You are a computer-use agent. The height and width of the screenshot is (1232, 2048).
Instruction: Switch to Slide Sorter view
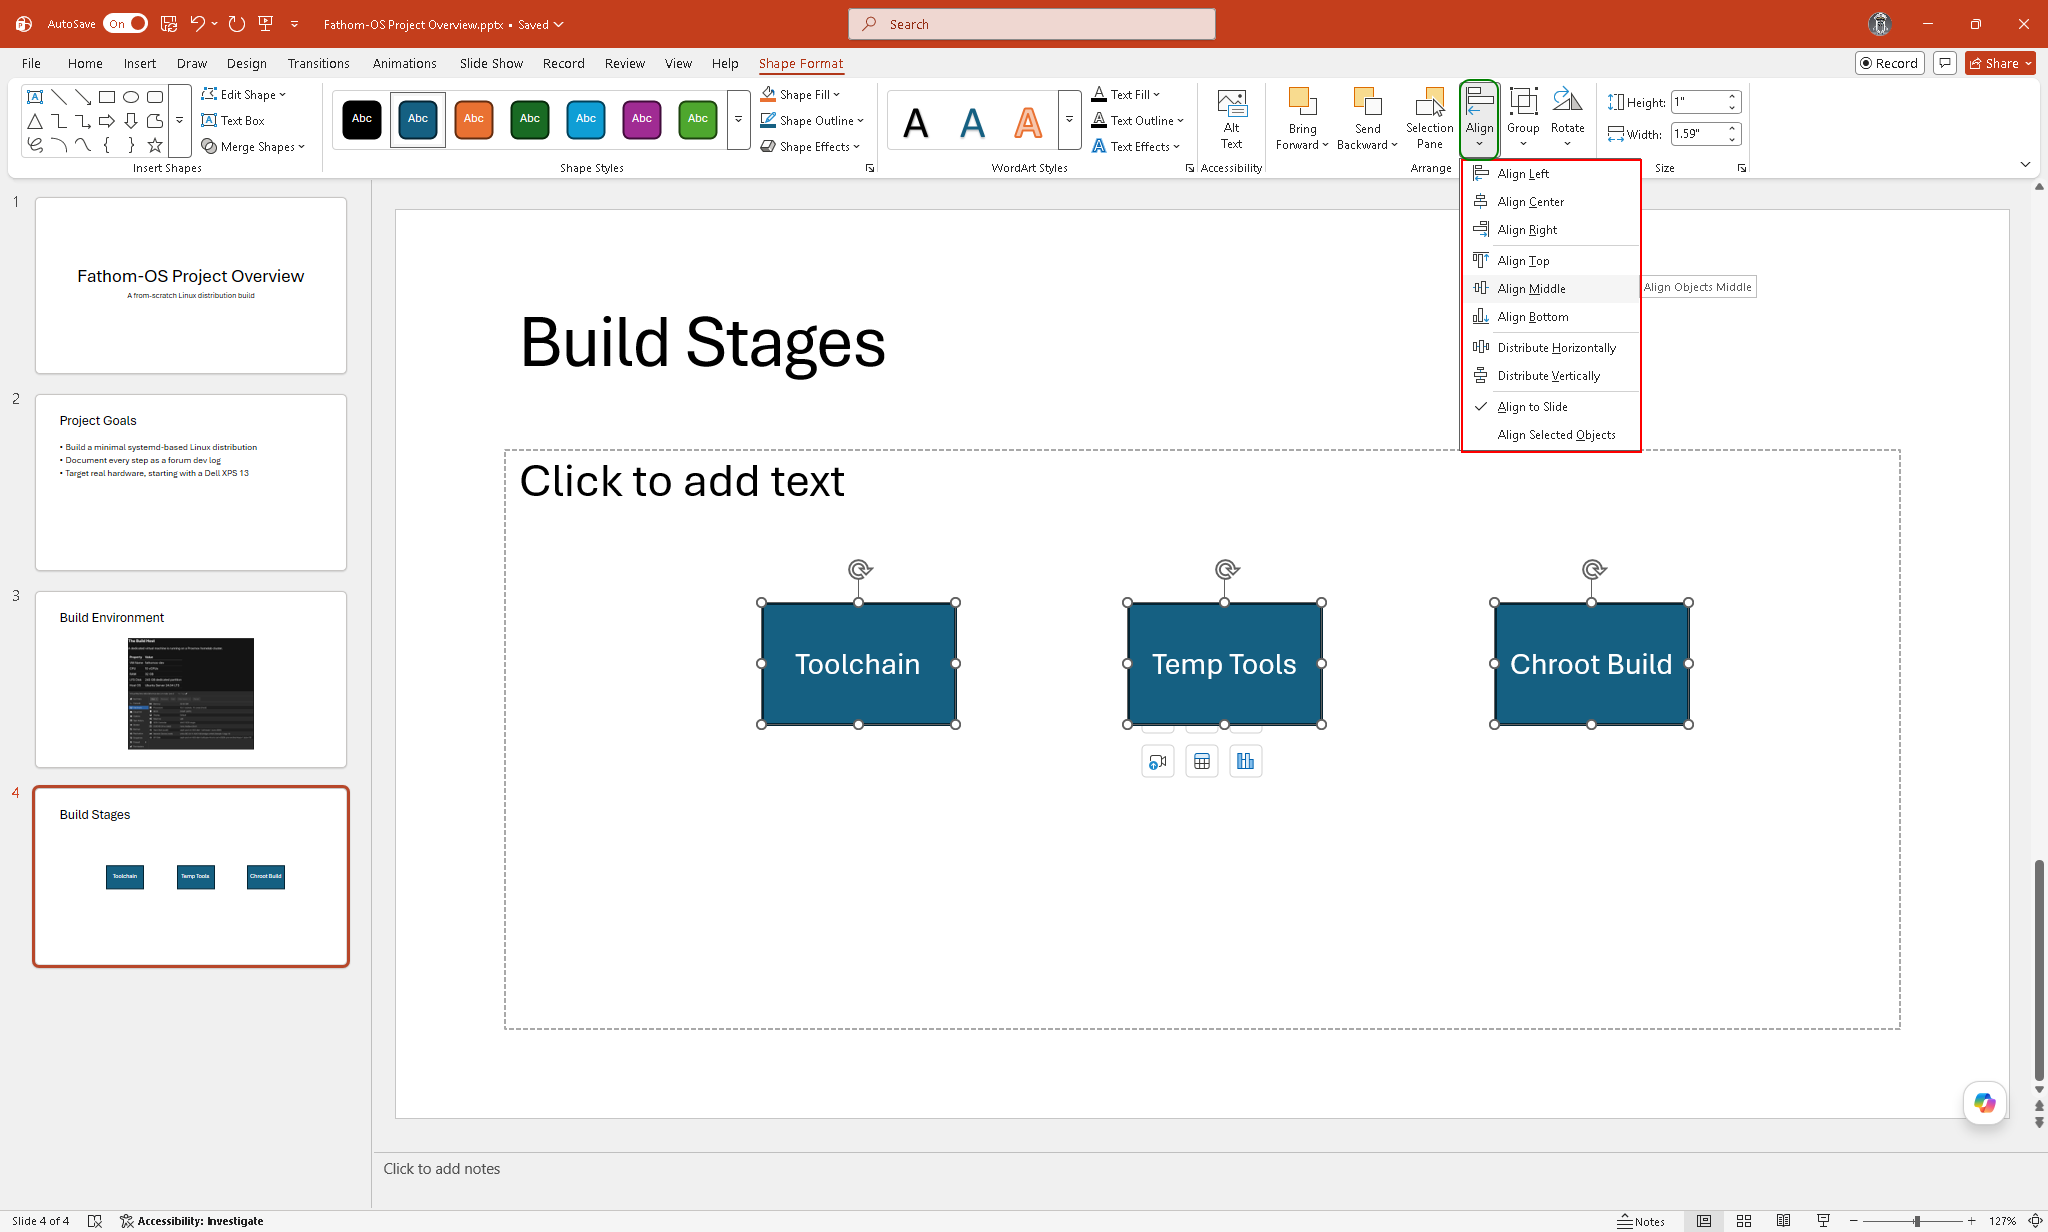[x=1744, y=1221]
